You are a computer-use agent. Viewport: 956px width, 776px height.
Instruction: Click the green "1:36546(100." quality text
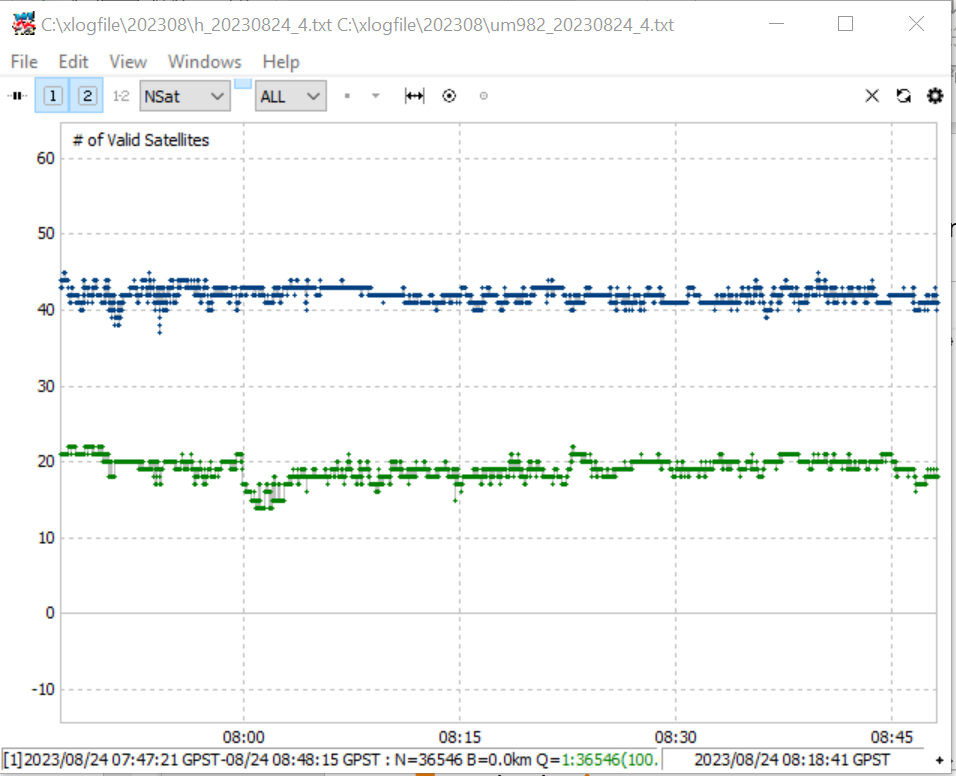[x=610, y=760]
